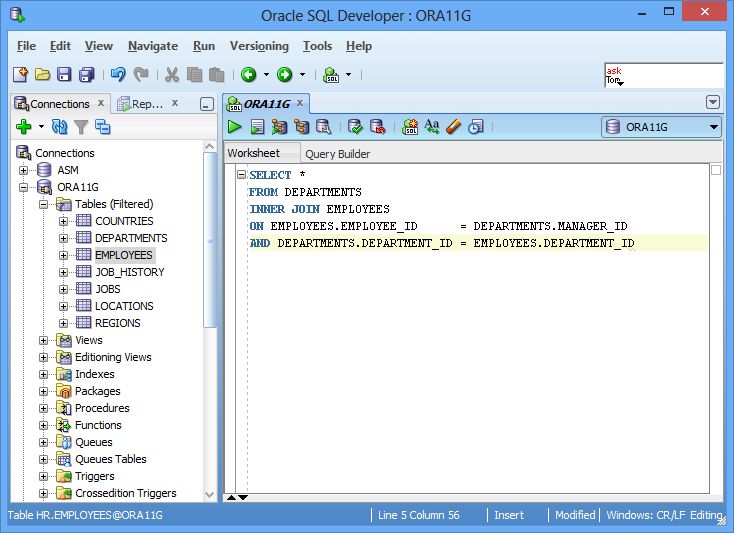This screenshot has width=734, height=533.
Task: Collapse the Tables (Filtered) node
Action: 44,204
